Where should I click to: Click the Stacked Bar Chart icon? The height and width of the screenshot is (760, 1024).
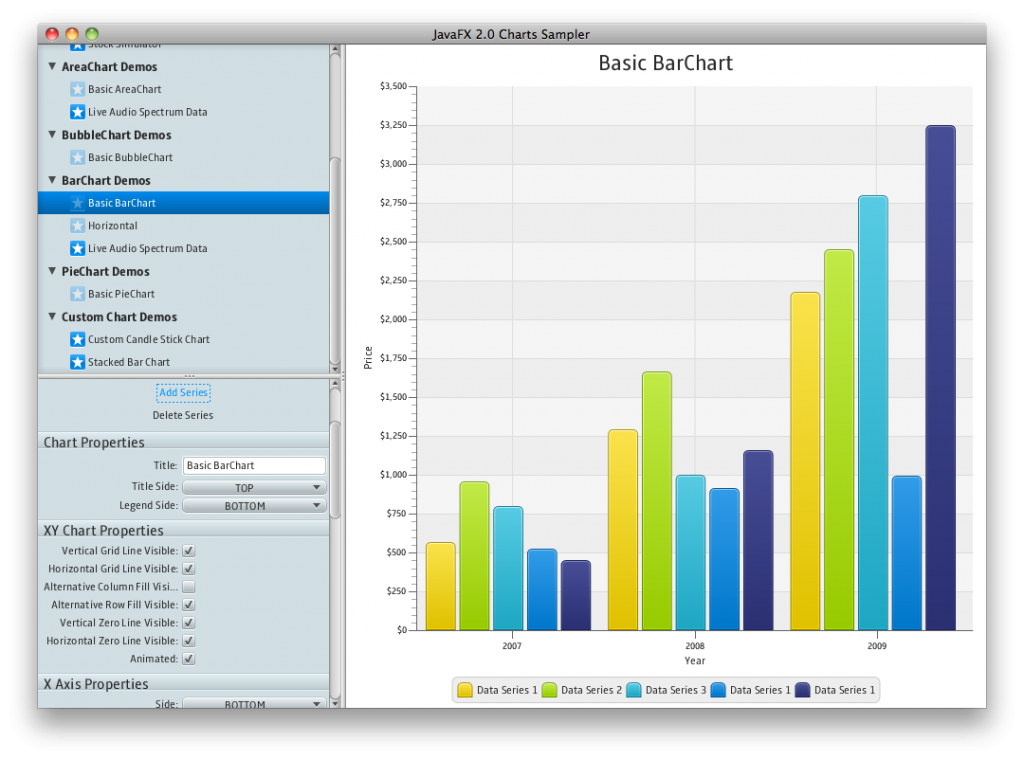point(77,362)
